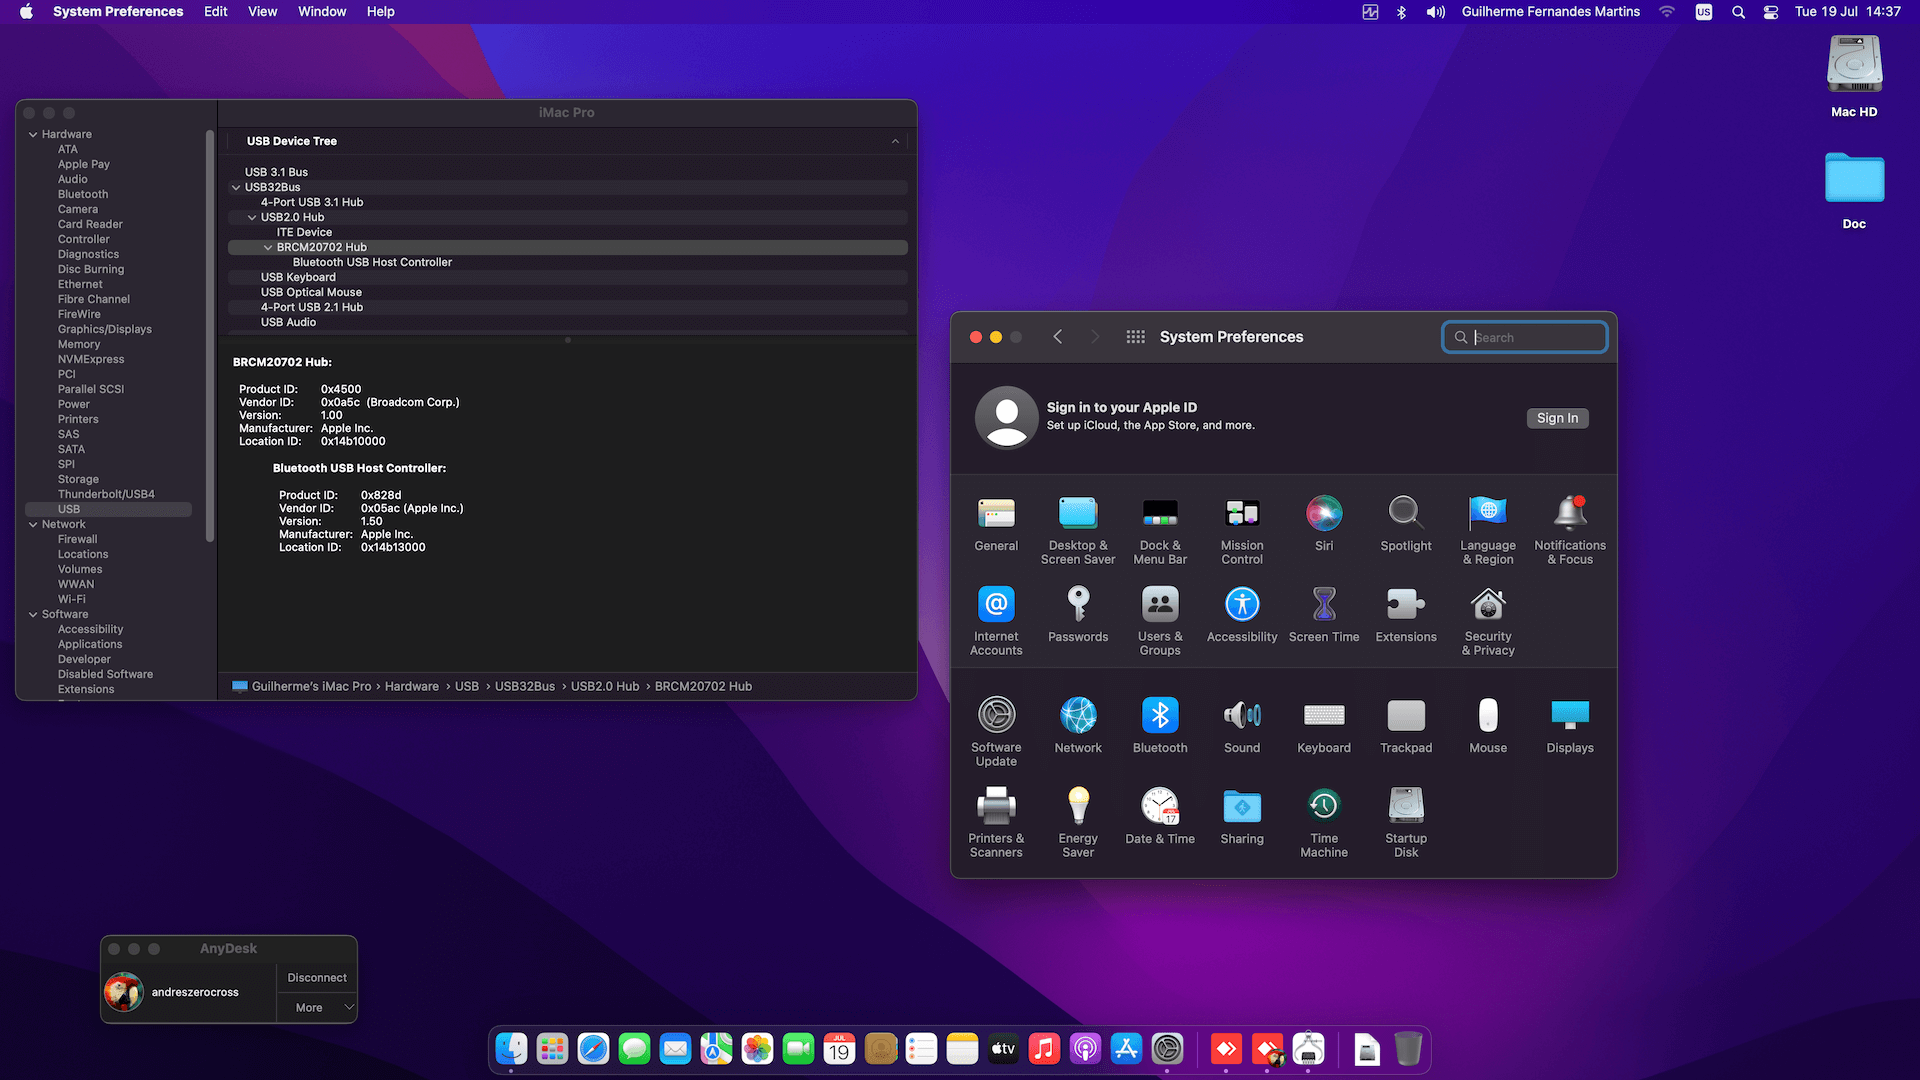The height and width of the screenshot is (1080, 1920).
Task: Click USB32Bus in the path bar
Action: [x=525, y=686]
